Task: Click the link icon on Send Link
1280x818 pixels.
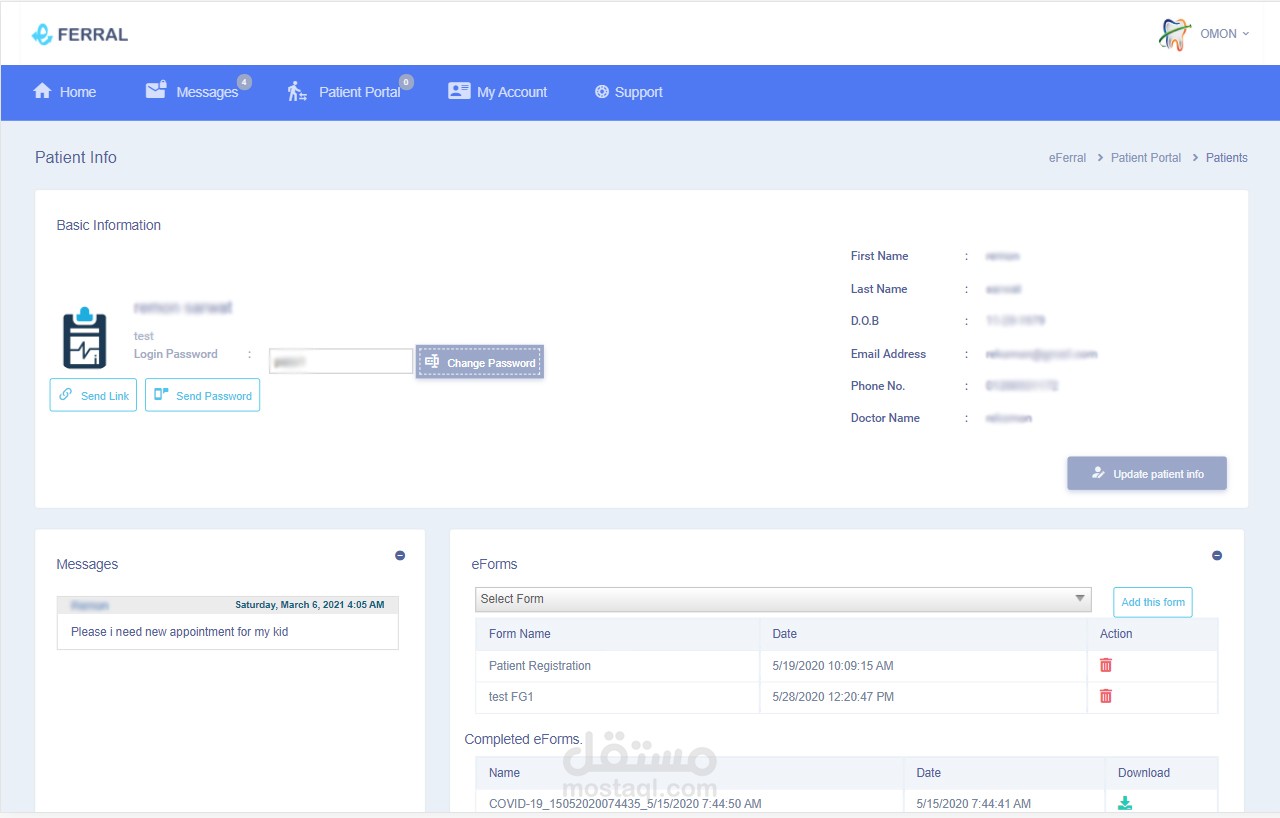Action: point(66,394)
